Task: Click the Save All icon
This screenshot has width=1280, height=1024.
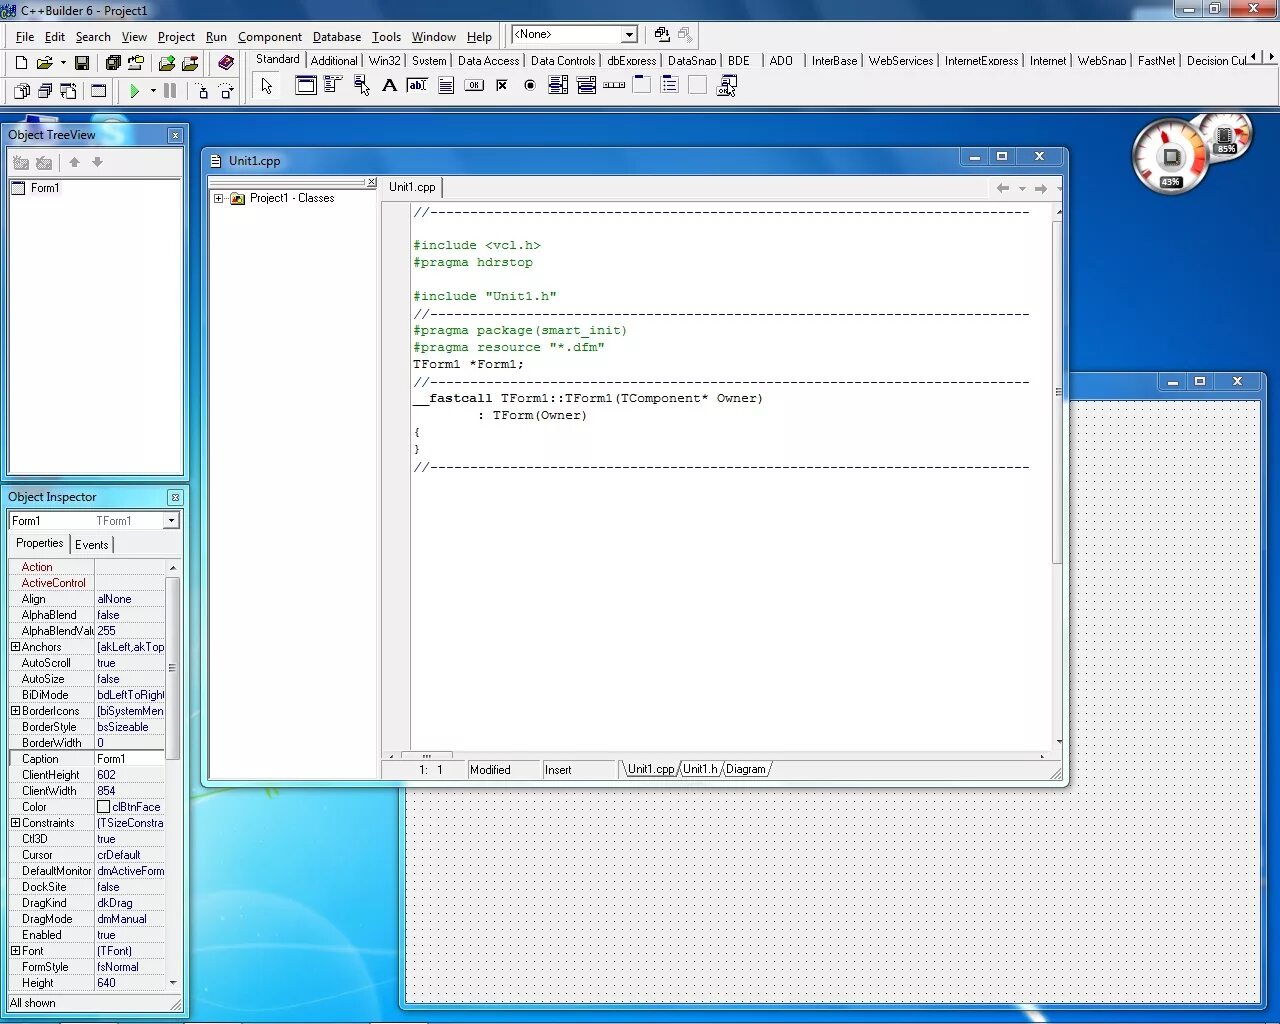Action: coord(113,63)
